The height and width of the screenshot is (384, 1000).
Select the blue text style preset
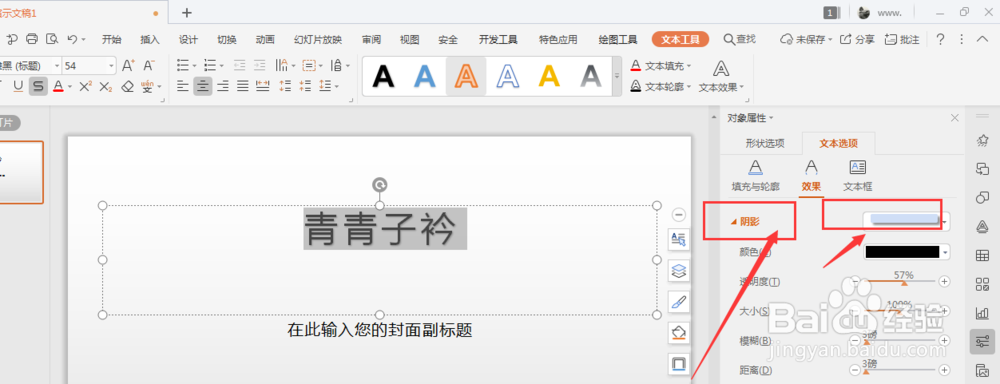(x=425, y=77)
